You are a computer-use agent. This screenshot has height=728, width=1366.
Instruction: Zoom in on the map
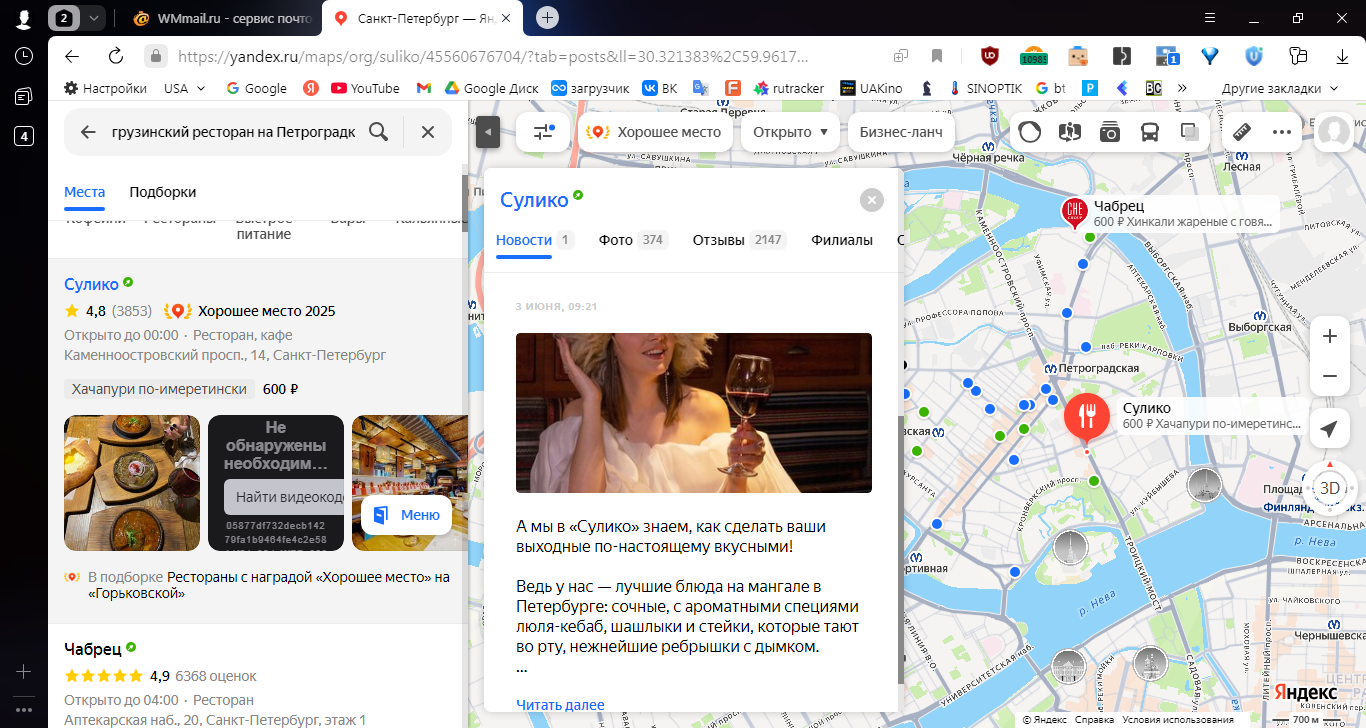click(1330, 337)
